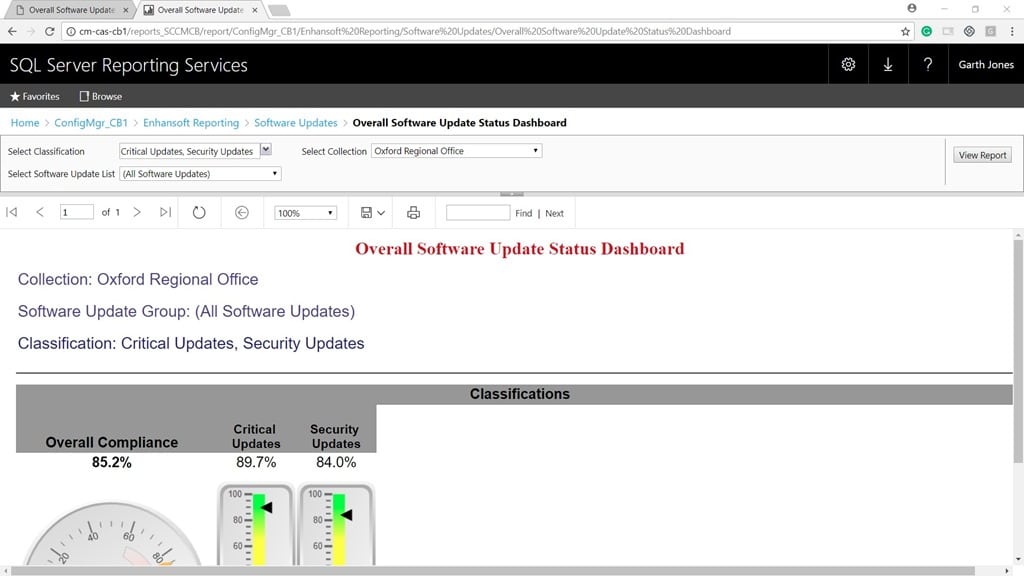Go to the Home breadcrumb link
Image resolution: width=1024 pixels, height=576 pixels.
25,123
